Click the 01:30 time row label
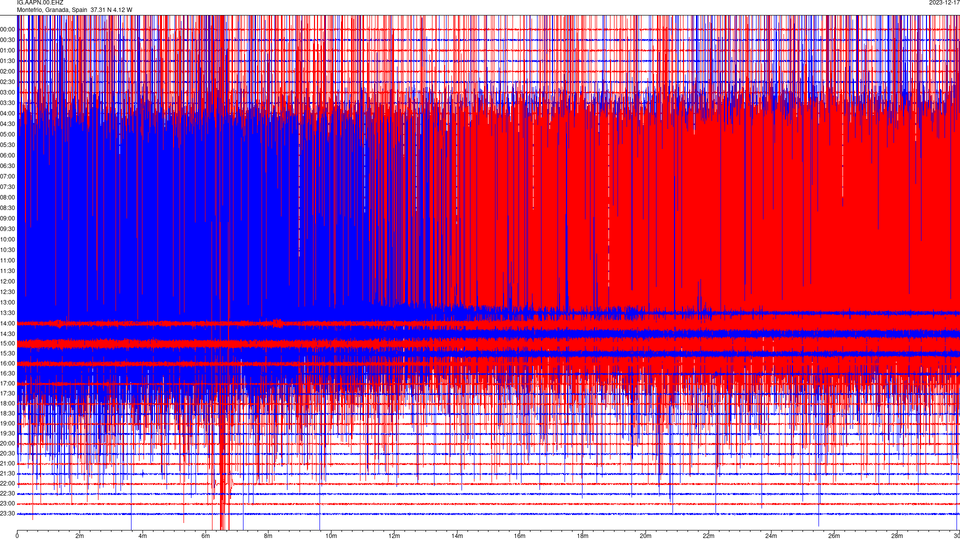 (x=7, y=61)
